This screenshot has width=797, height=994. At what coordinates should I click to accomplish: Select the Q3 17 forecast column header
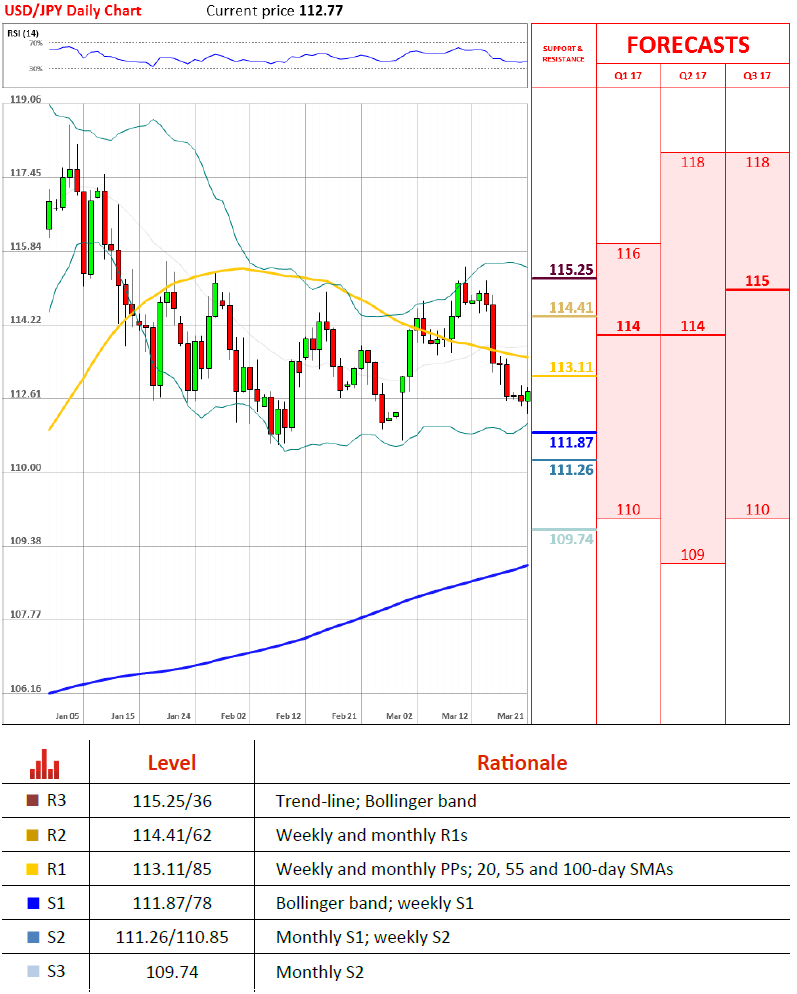click(x=757, y=76)
